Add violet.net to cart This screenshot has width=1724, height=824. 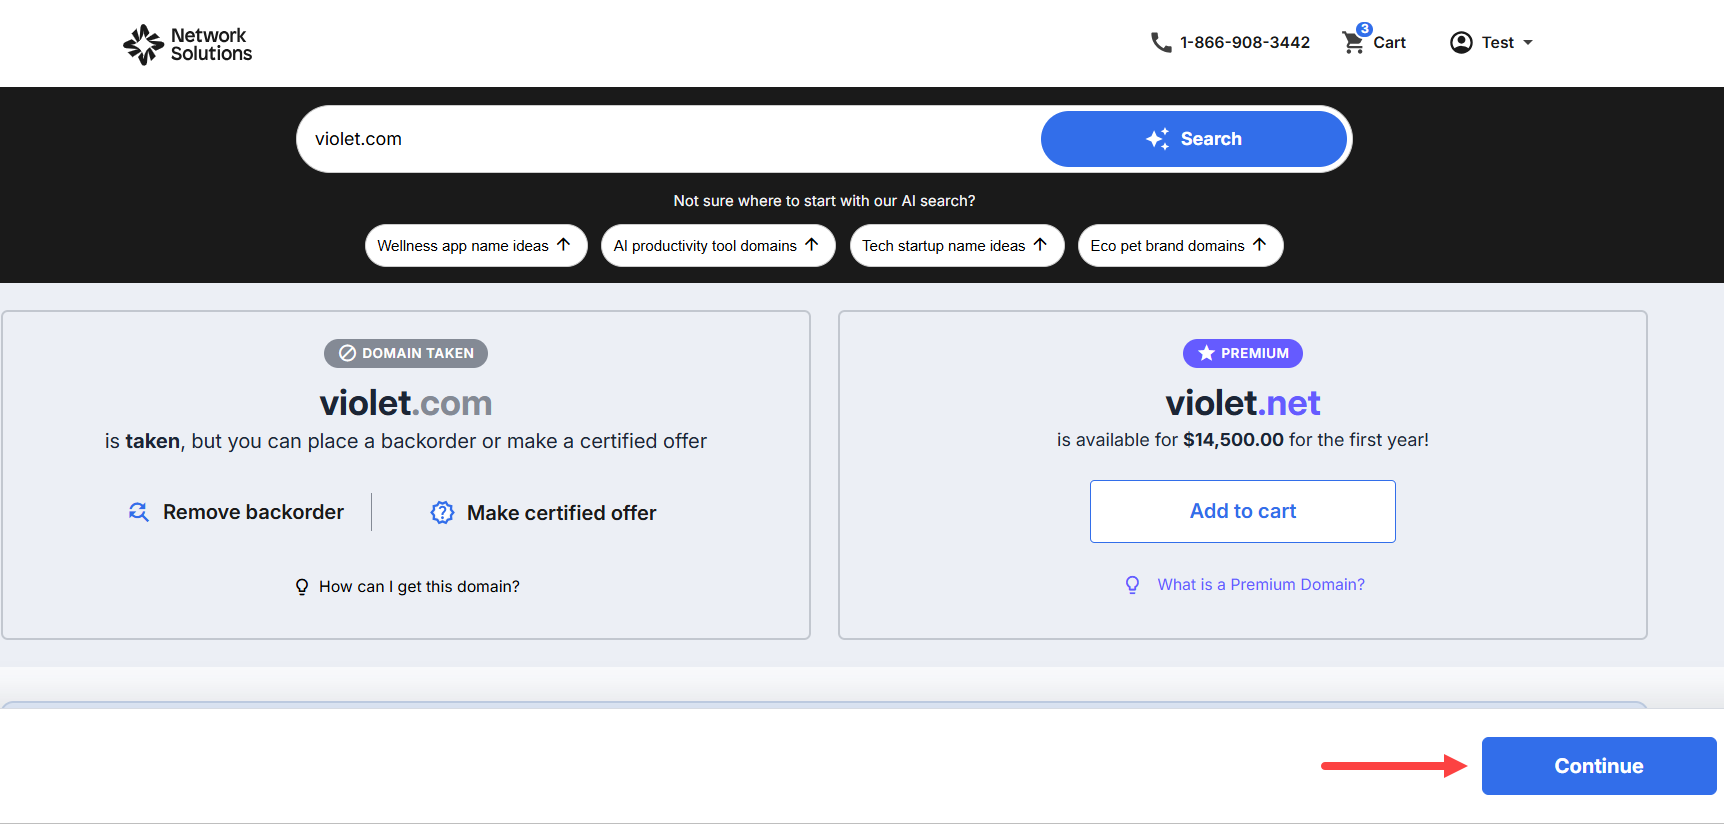pos(1243,511)
